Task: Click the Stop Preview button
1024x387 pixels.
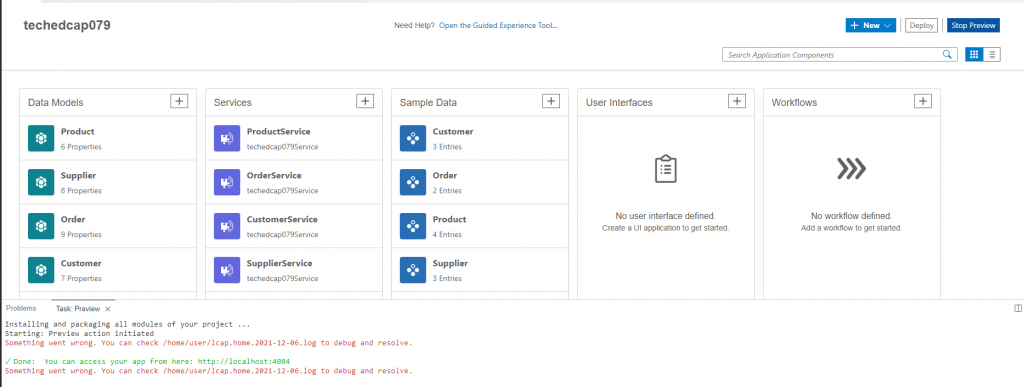Action: tap(973, 25)
